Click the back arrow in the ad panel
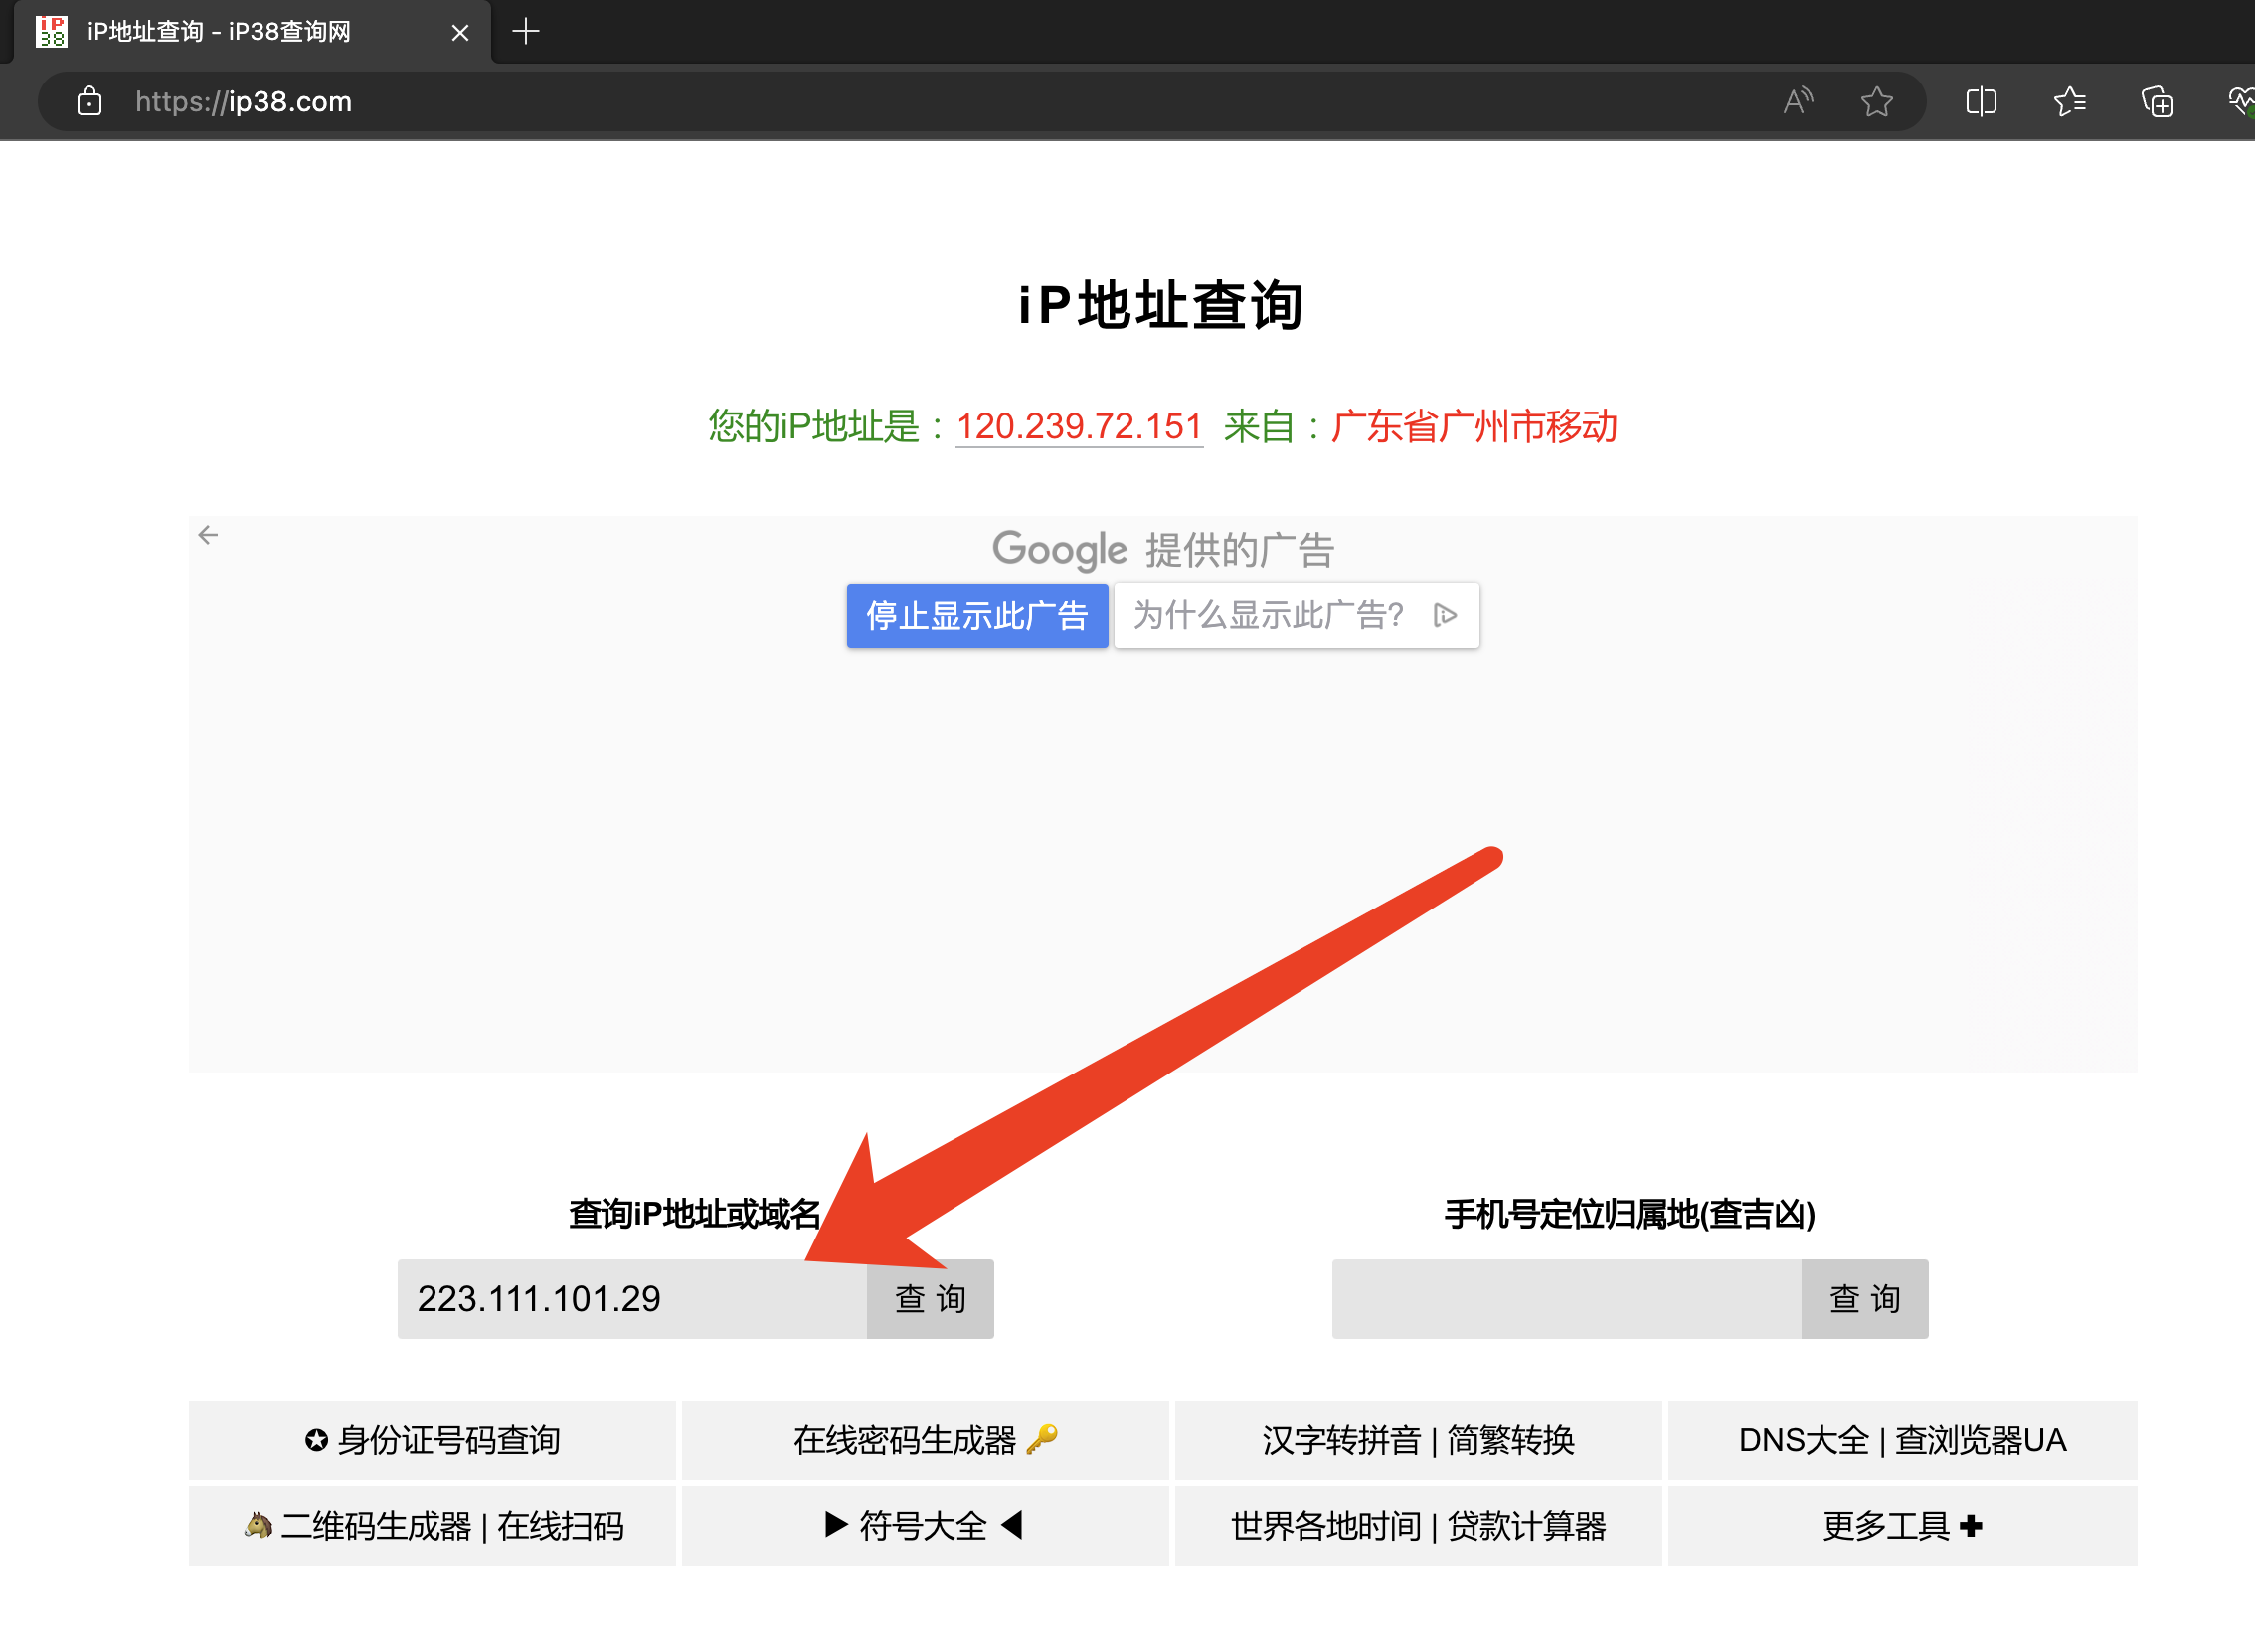 pyautogui.click(x=208, y=535)
